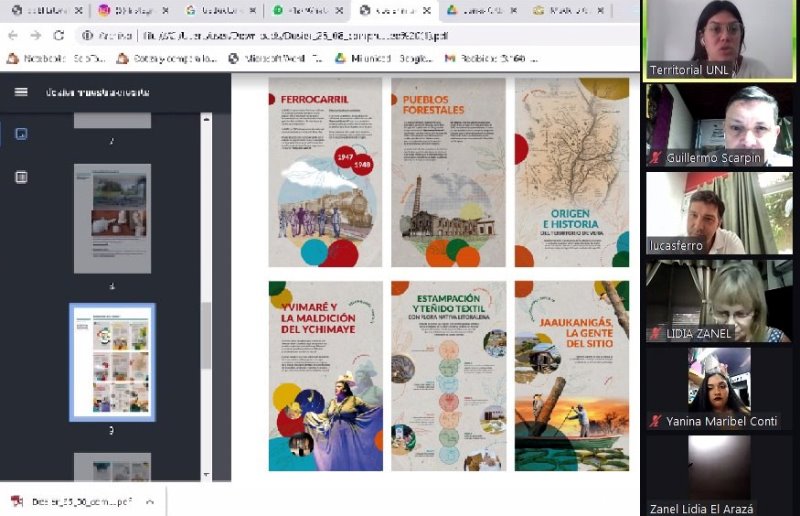The image size is (800, 516).
Task: Select Guillermo Scarpin's video tile
Action: 719,125
